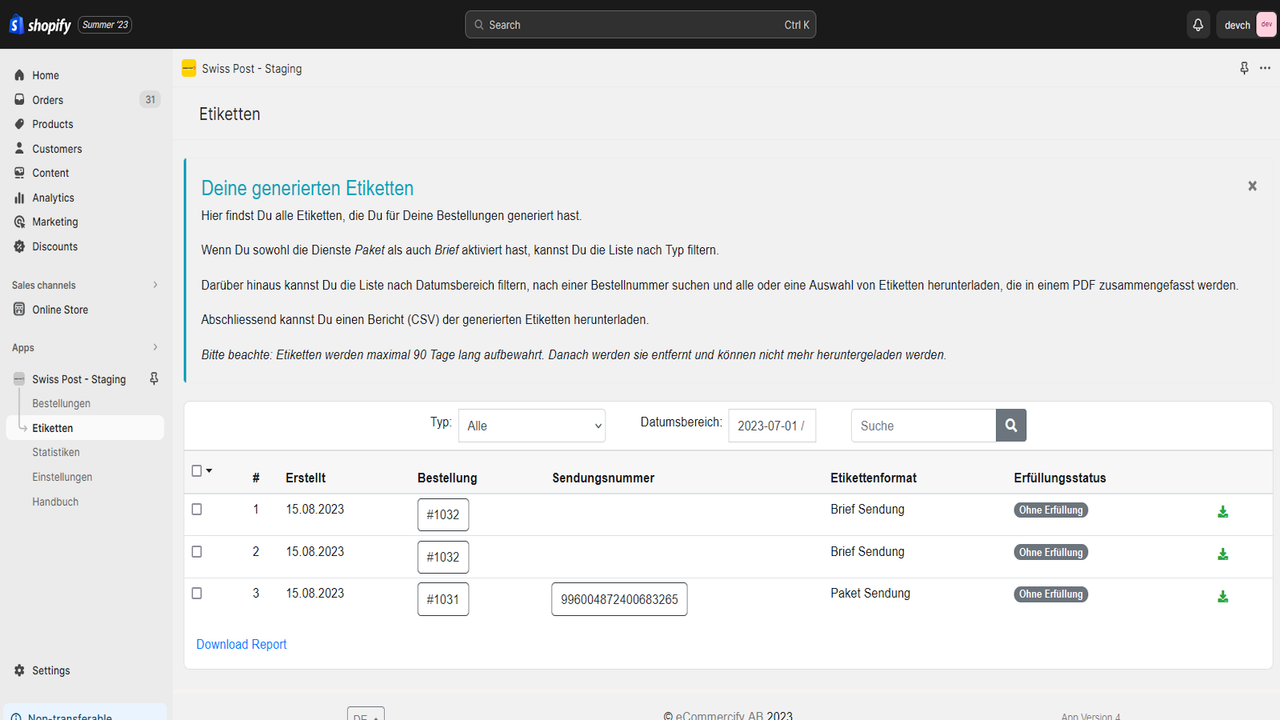Click Brief Sendung cell in row 2
This screenshot has width=1280, height=720.
[867, 551]
